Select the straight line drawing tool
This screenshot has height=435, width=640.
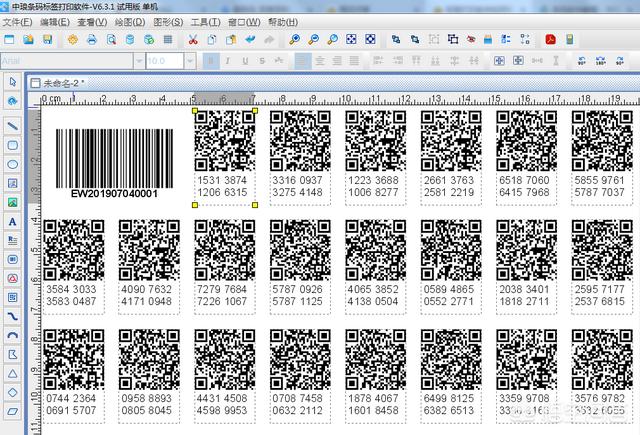coord(13,125)
